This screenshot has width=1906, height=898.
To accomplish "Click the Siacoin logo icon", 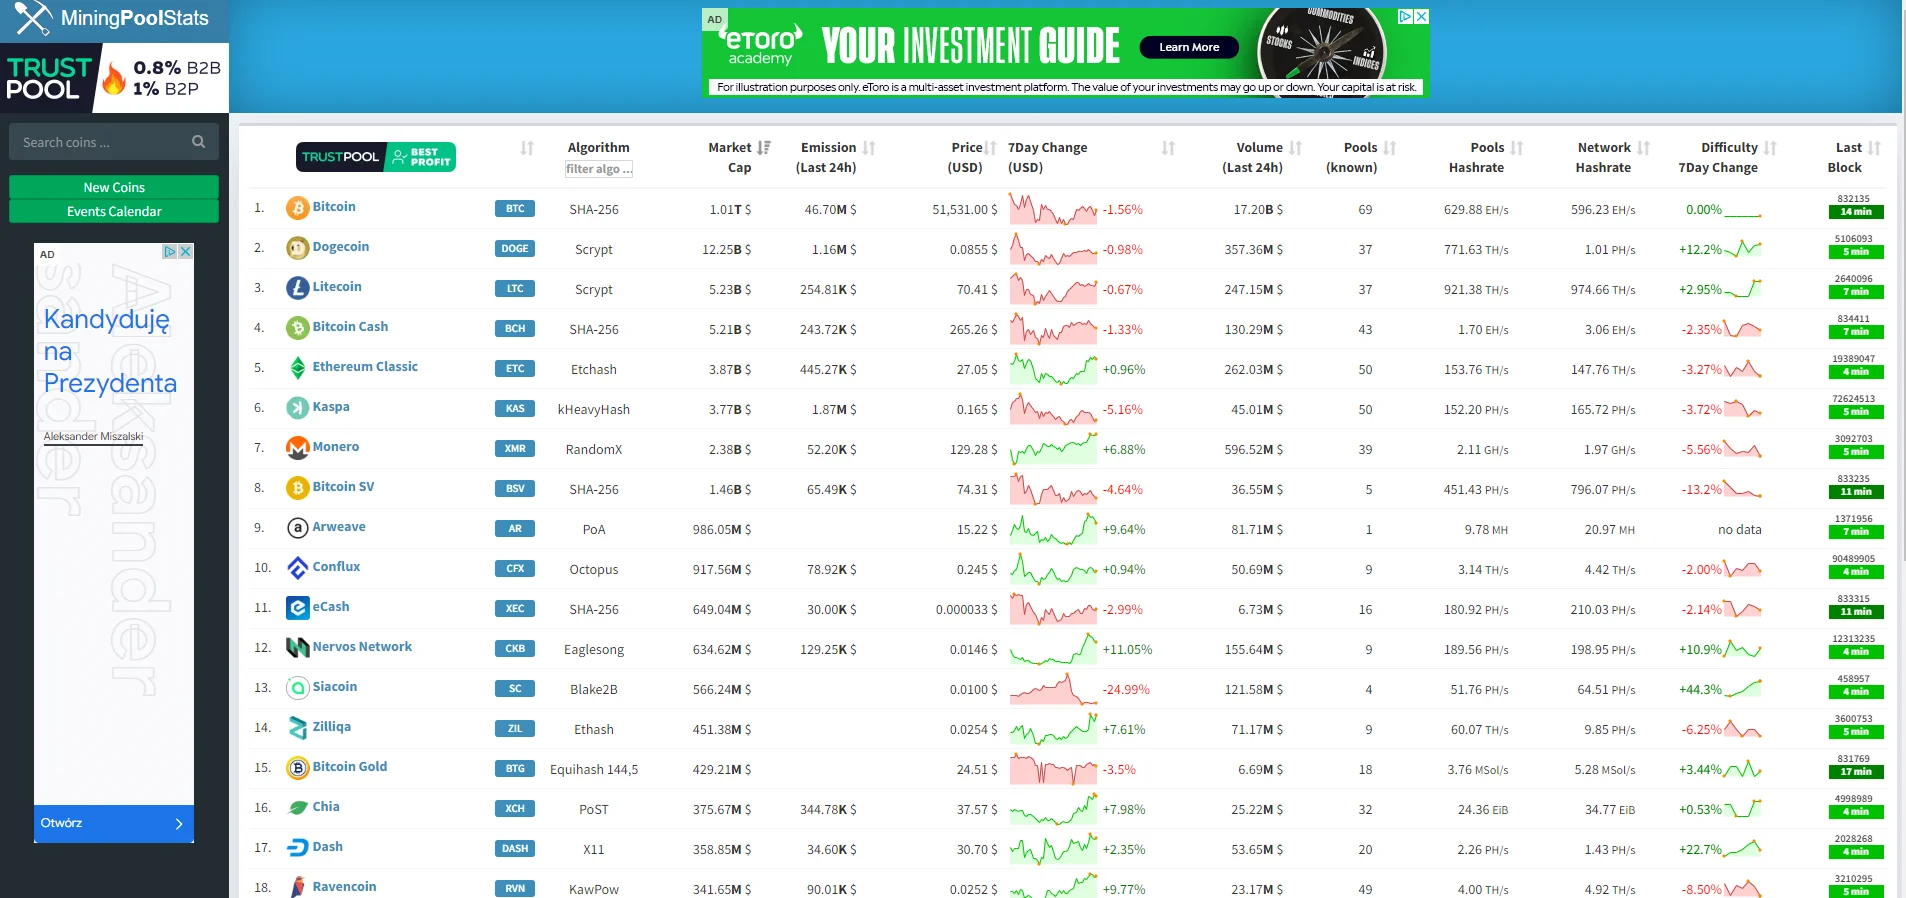I will click(297, 688).
